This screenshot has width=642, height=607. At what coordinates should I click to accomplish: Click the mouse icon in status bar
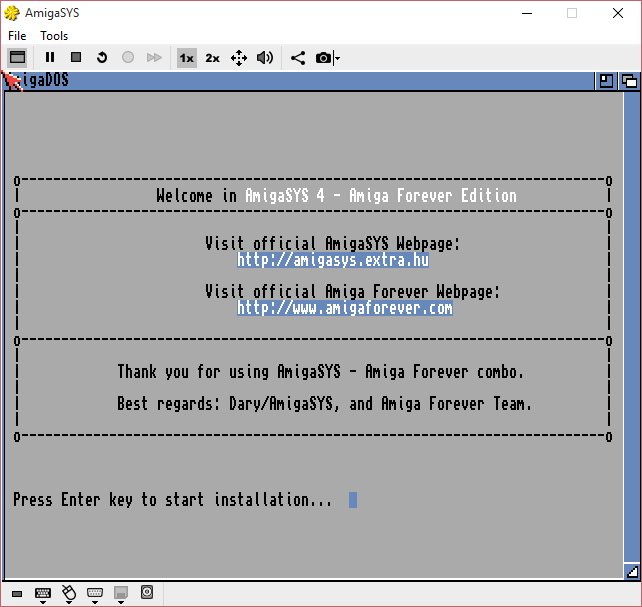pos(69,592)
